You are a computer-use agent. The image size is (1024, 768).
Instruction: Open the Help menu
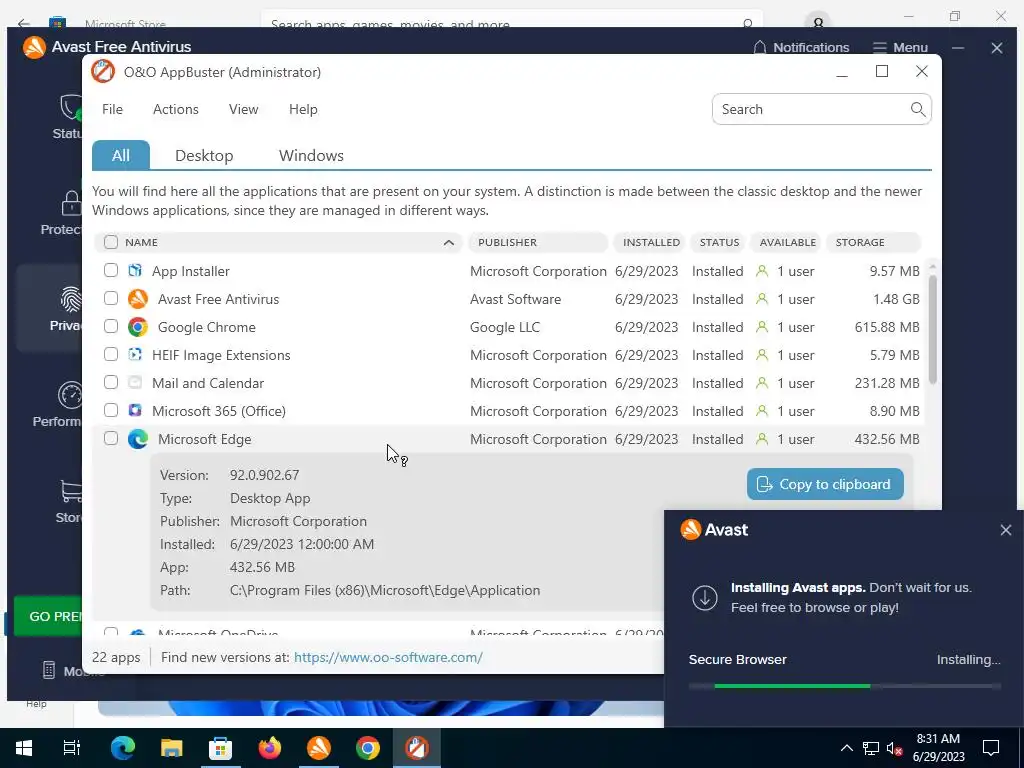click(x=303, y=109)
